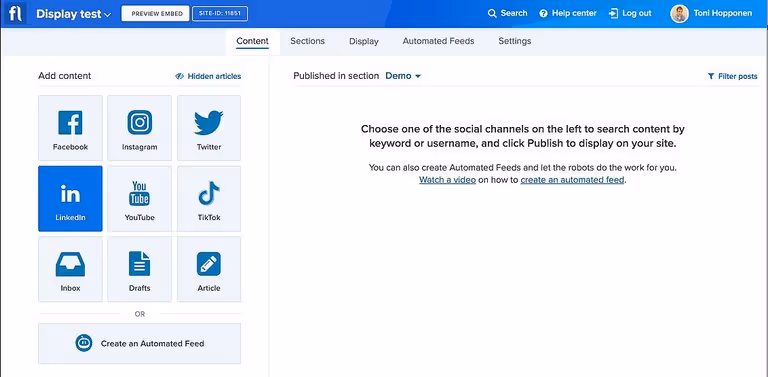Open the Display tab
The image size is (768, 377).
[363, 41]
